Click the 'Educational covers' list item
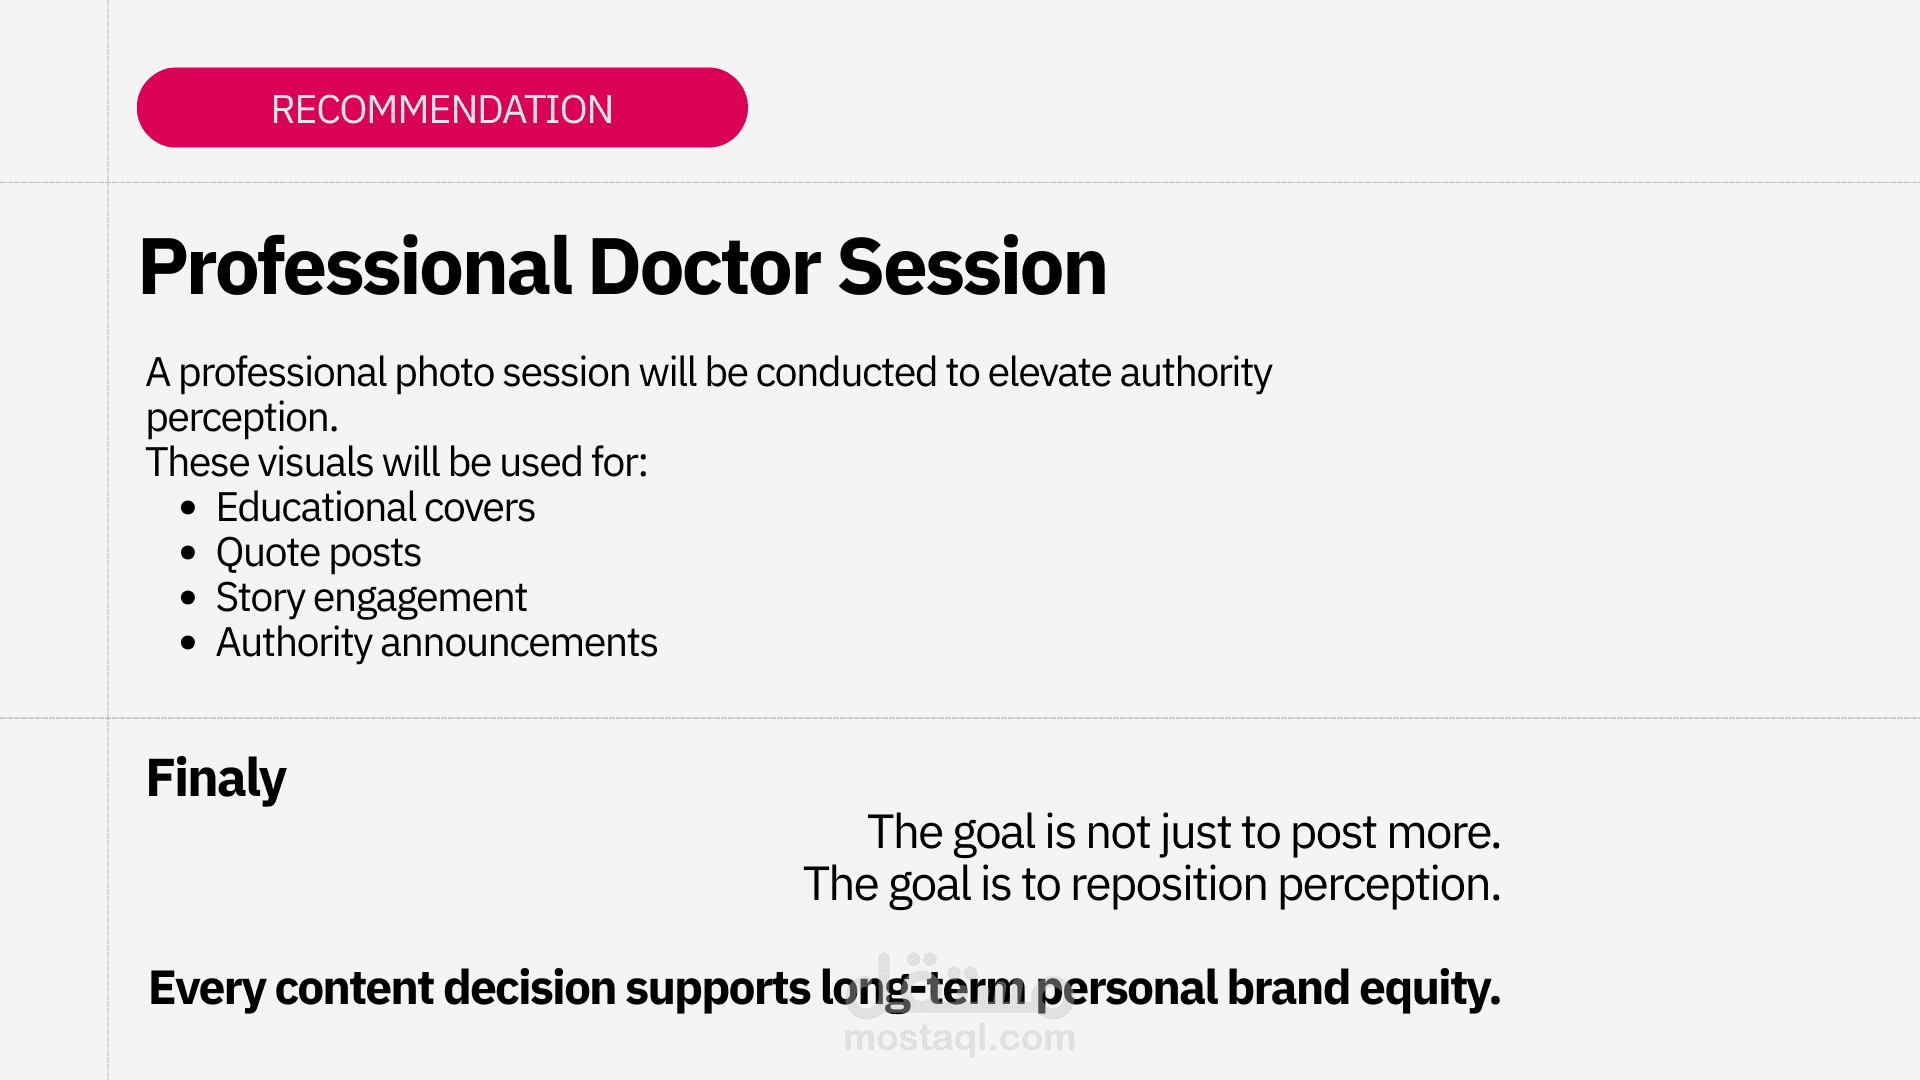 click(x=375, y=508)
